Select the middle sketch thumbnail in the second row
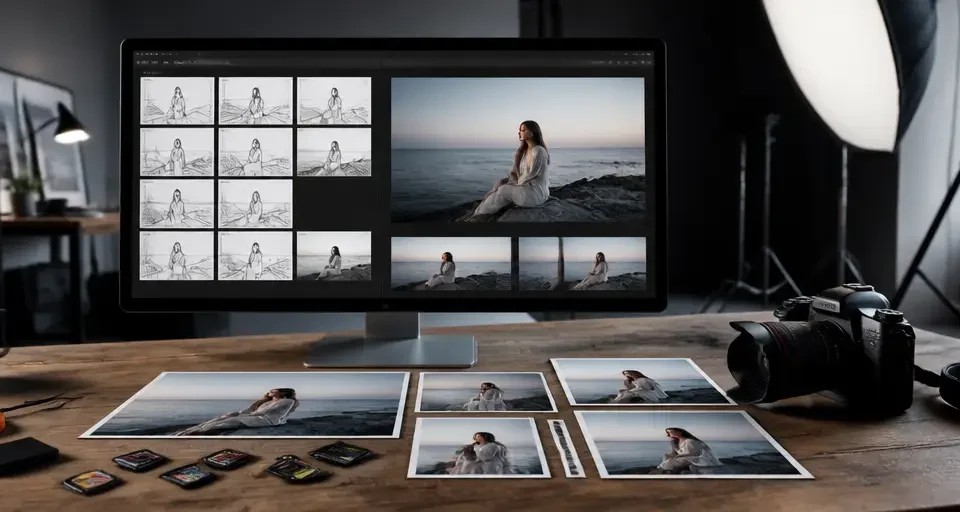Screen dimensions: 960x512 [255, 152]
